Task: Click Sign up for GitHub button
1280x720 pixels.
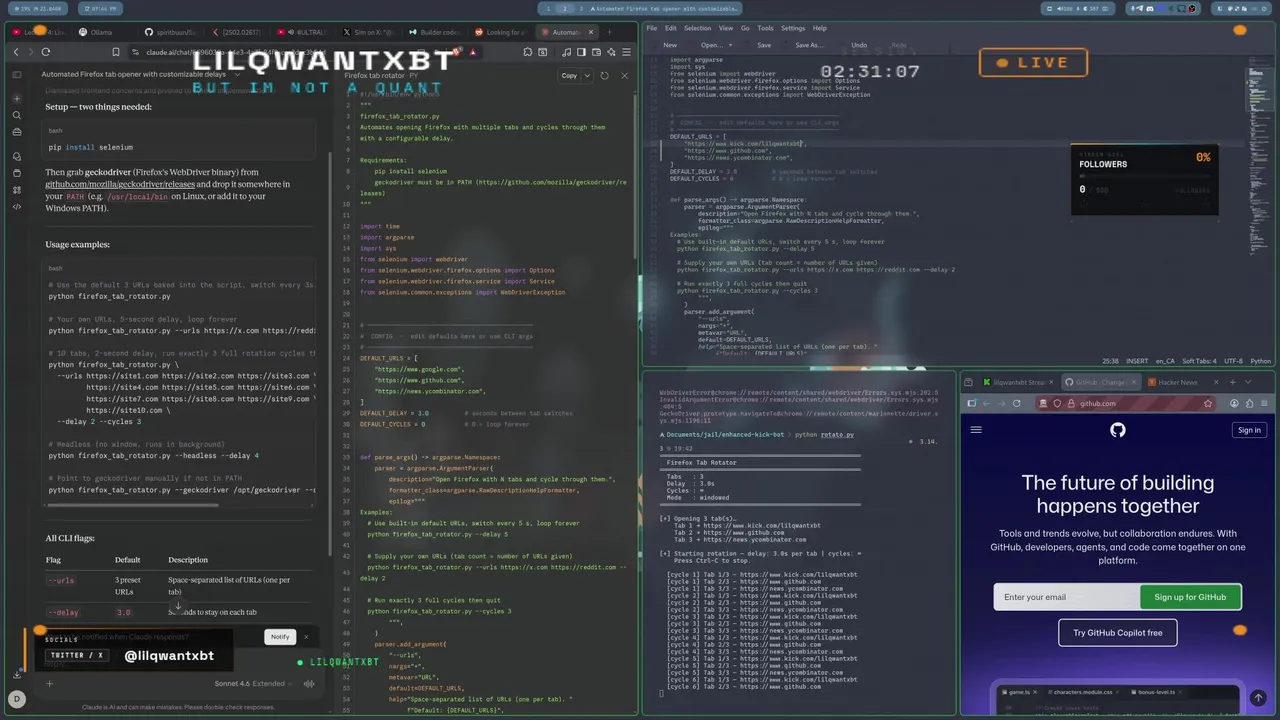Action: (x=1190, y=597)
